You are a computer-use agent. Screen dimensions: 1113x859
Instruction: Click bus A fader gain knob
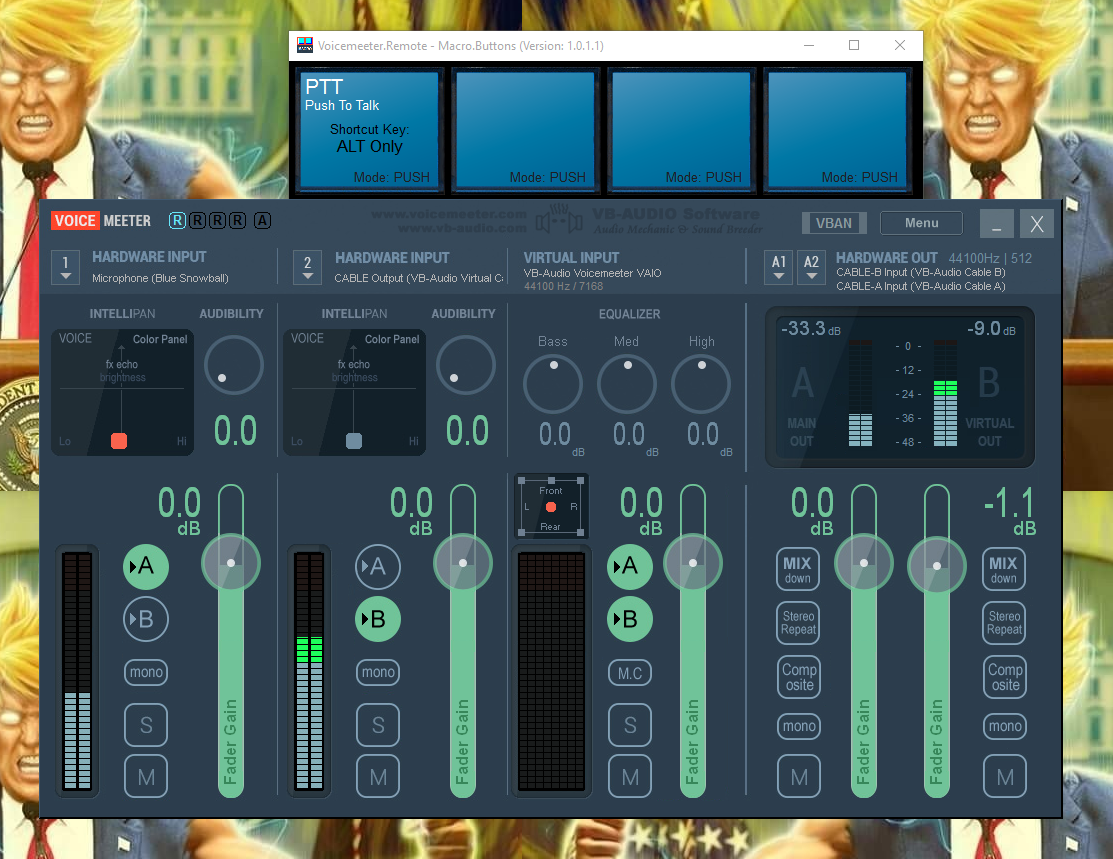[864, 563]
